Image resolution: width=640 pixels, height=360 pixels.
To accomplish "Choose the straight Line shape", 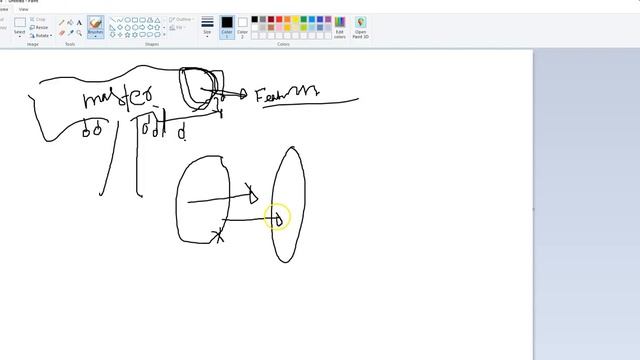I will coord(113,20).
